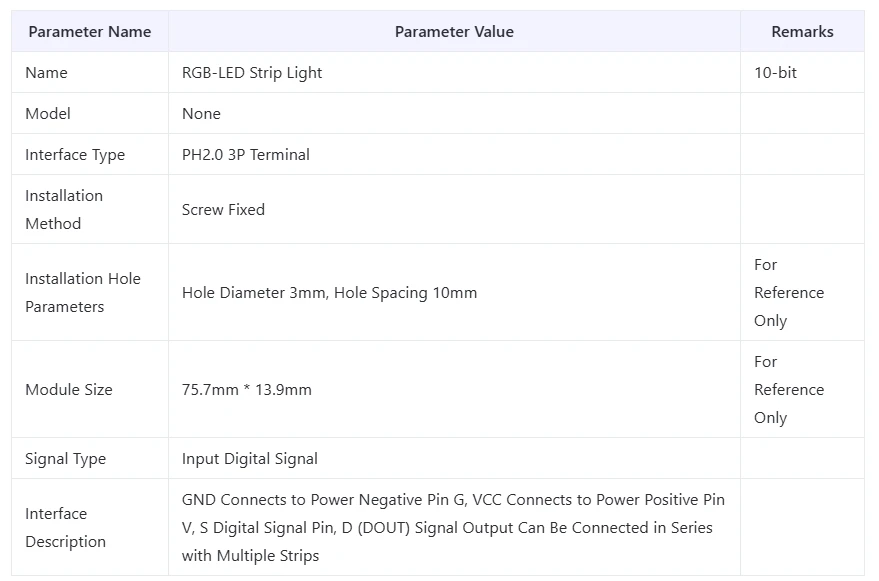The image size is (879, 581).
Task: Select the "Signal Type" parameter cell
Action: pyautogui.click(x=65, y=459)
